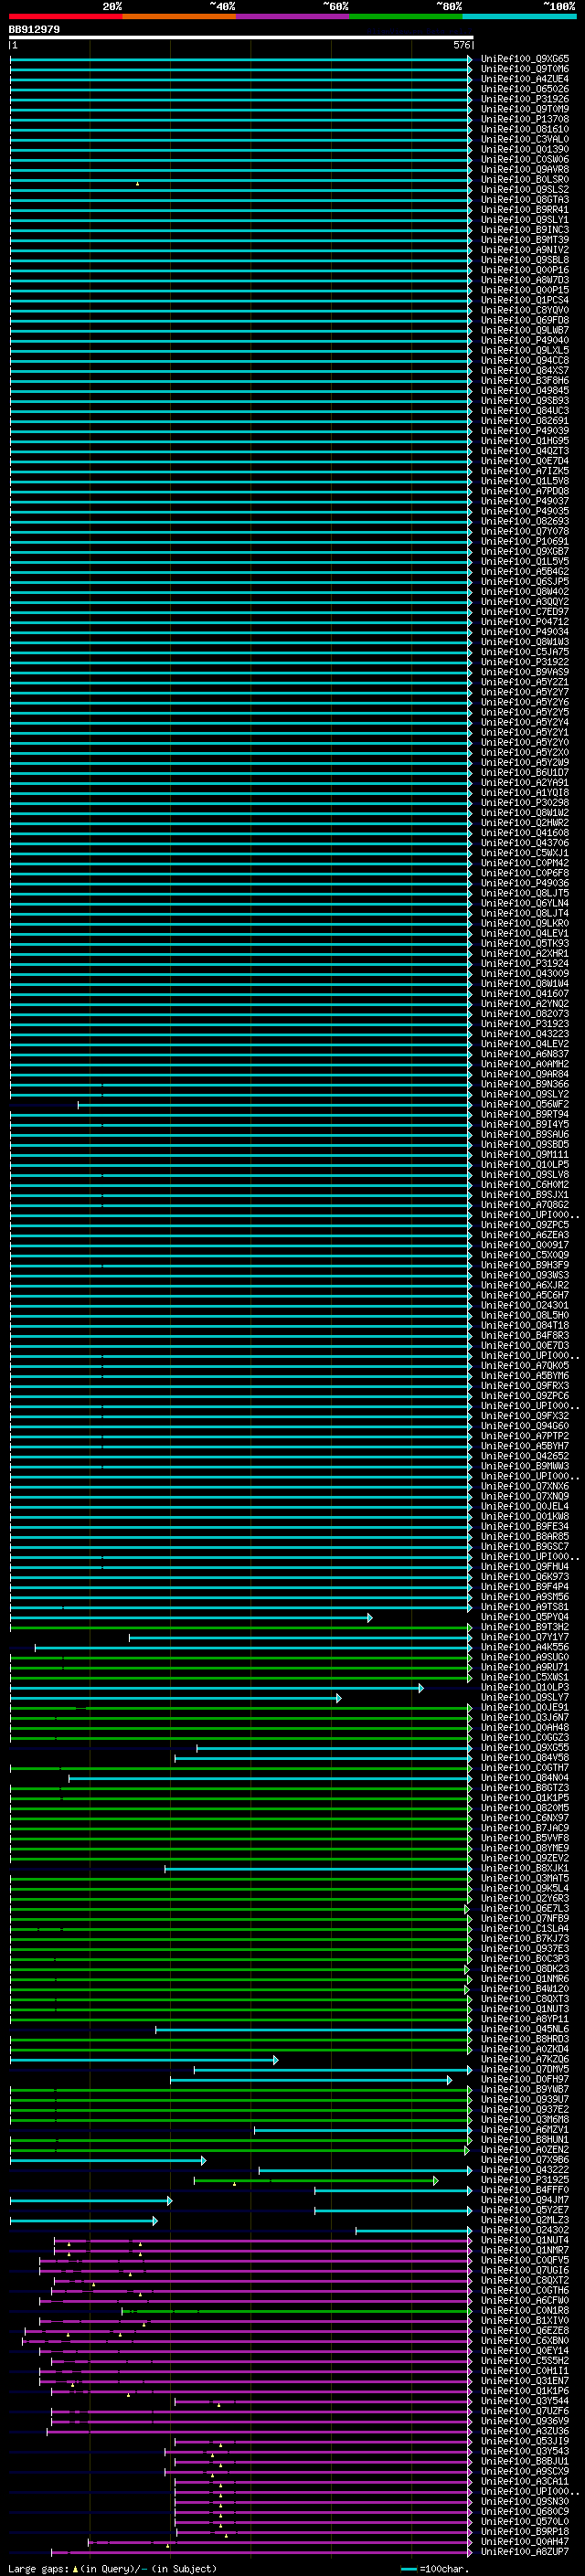Screen dimensions: 585x2576
Task: Select label UniRef100_Q6EZE8
Action: pos(525,2330)
